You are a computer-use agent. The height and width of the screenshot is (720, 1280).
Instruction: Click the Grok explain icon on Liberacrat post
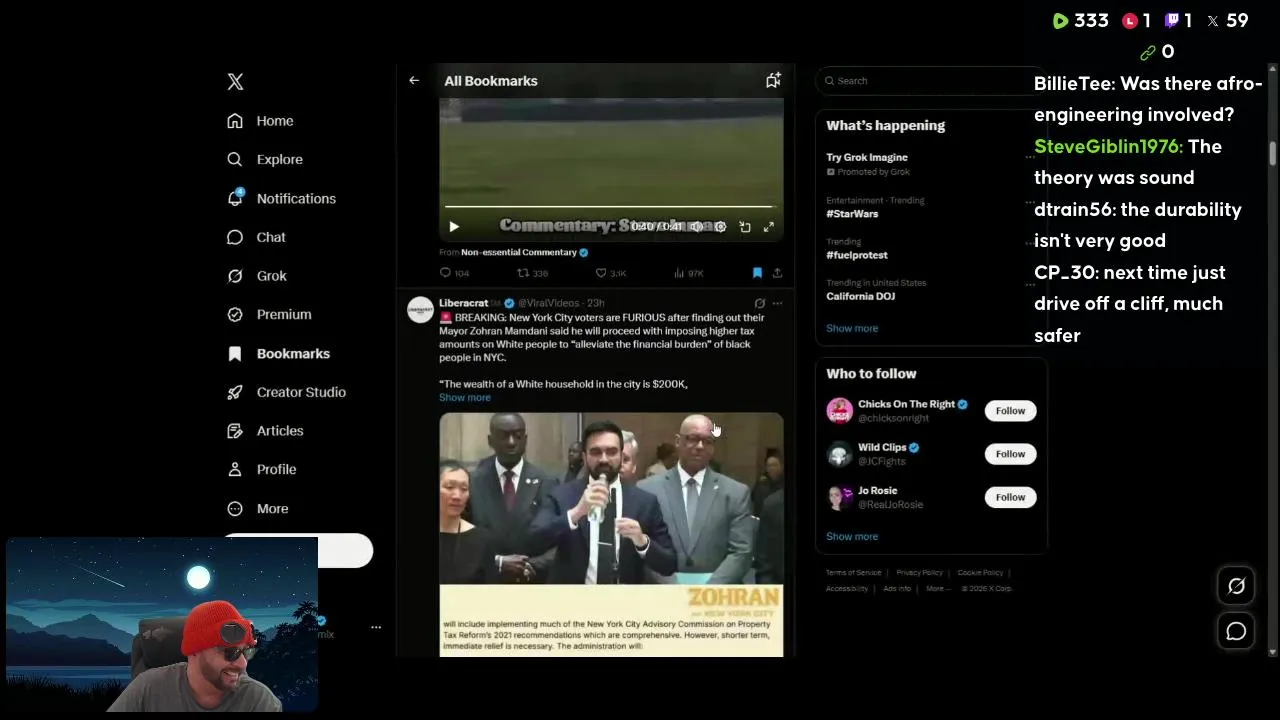(760, 303)
